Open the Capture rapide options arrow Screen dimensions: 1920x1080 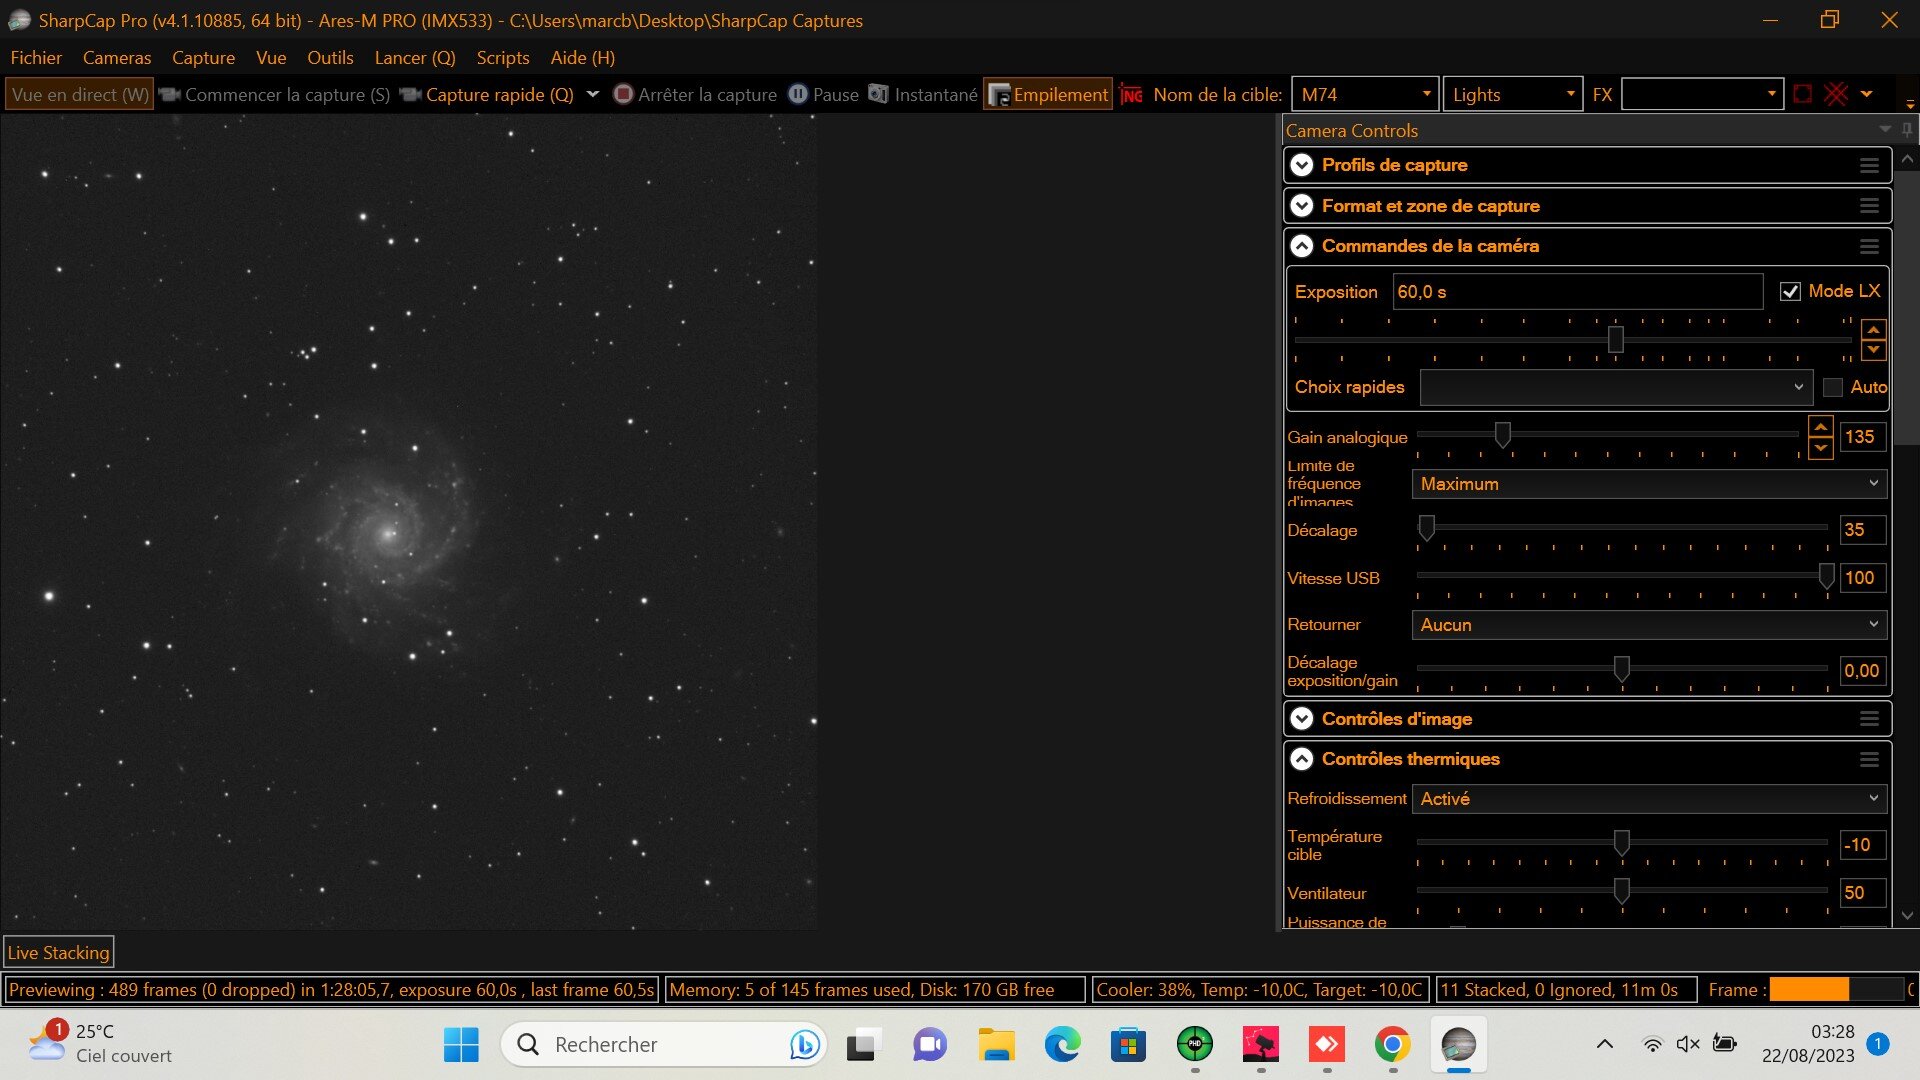point(593,94)
